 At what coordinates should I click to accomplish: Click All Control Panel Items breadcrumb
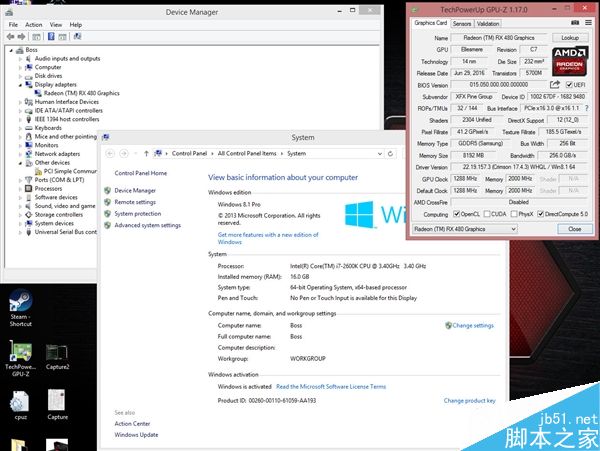pos(247,153)
